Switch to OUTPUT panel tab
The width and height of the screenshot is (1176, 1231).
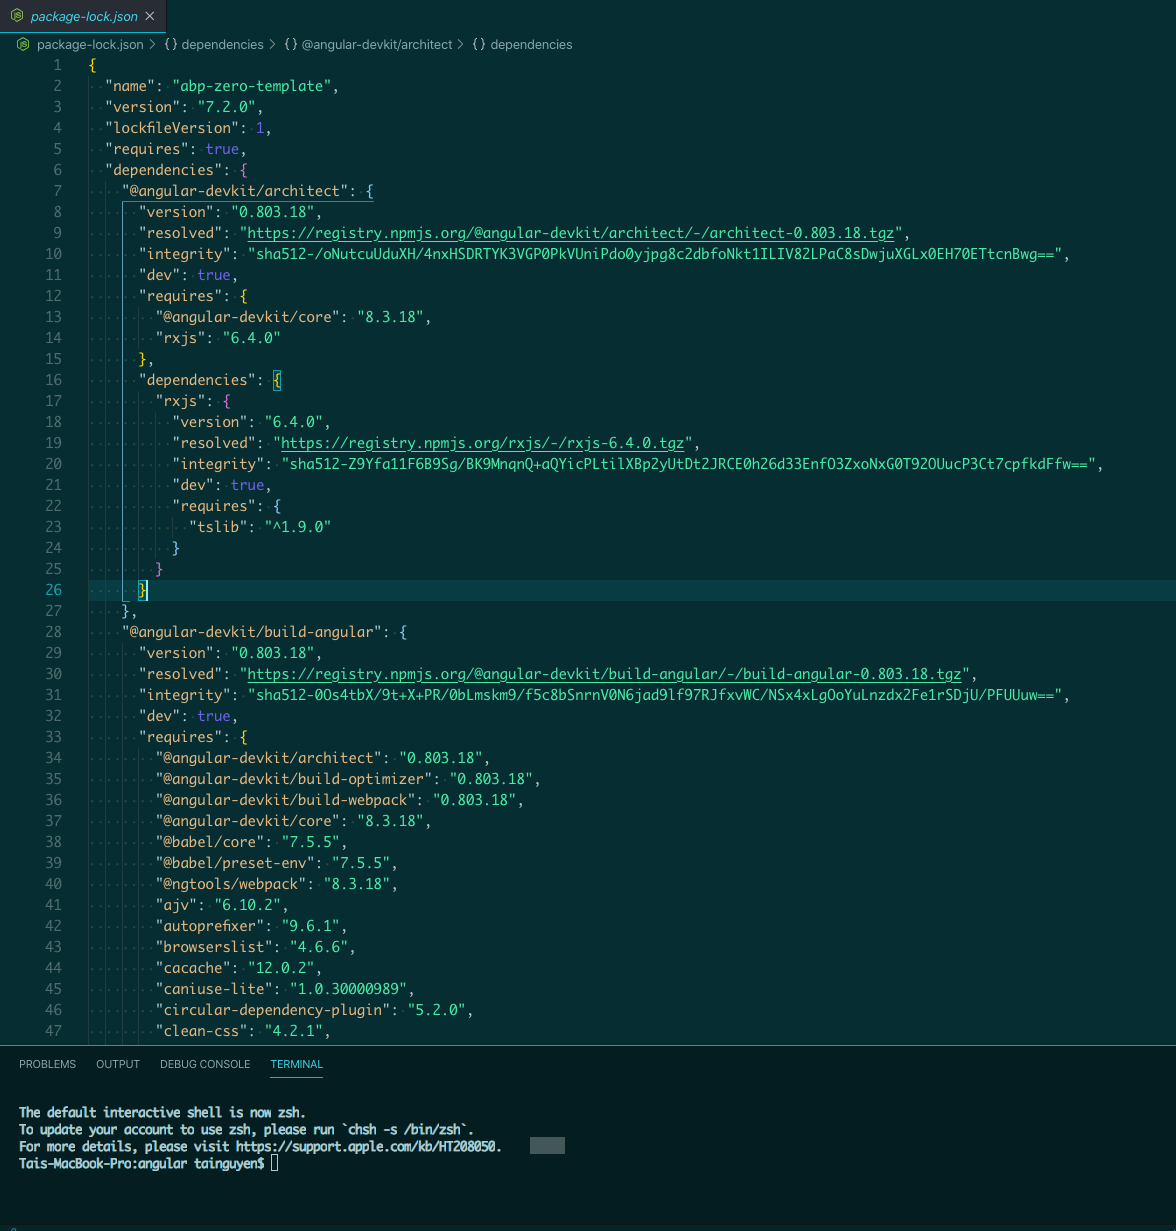(x=118, y=1064)
